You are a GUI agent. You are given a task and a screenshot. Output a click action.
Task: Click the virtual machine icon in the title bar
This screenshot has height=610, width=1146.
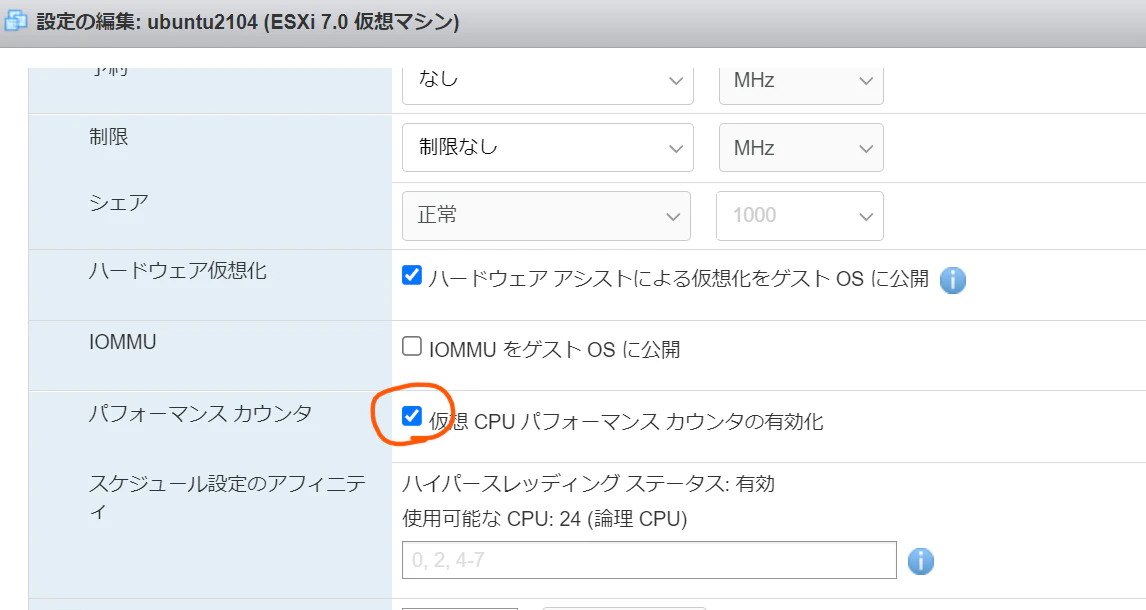tap(16, 21)
